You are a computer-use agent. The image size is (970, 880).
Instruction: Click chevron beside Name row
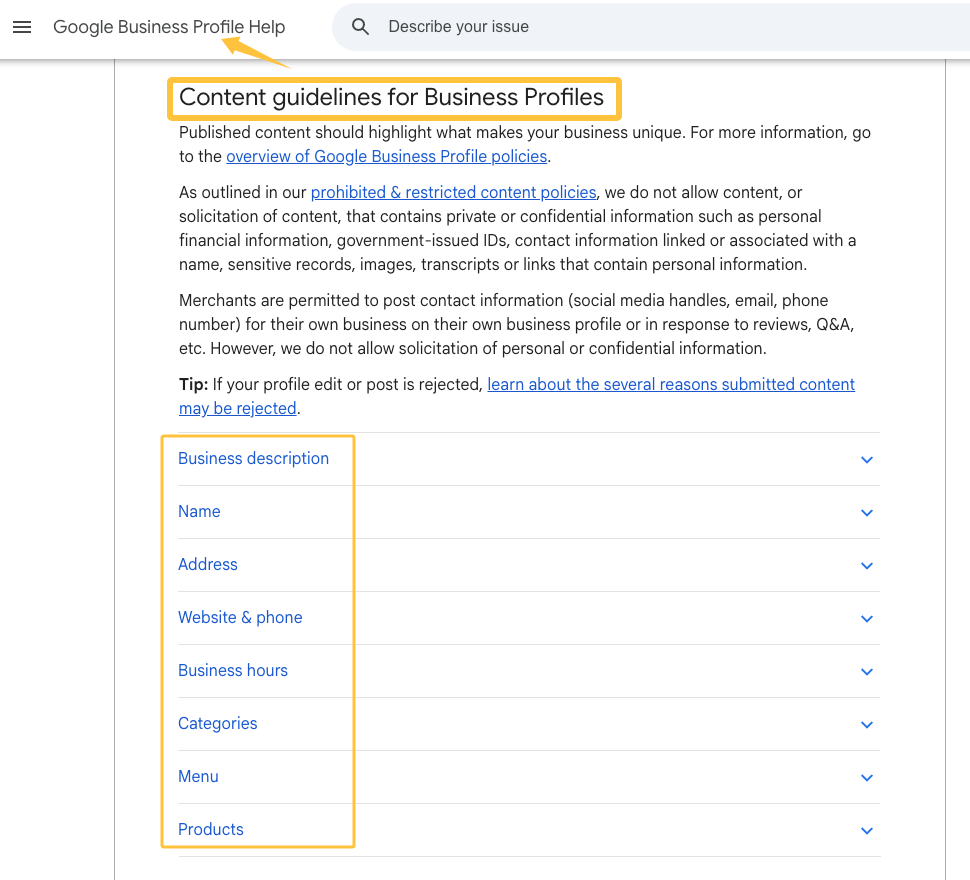(x=867, y=513)
